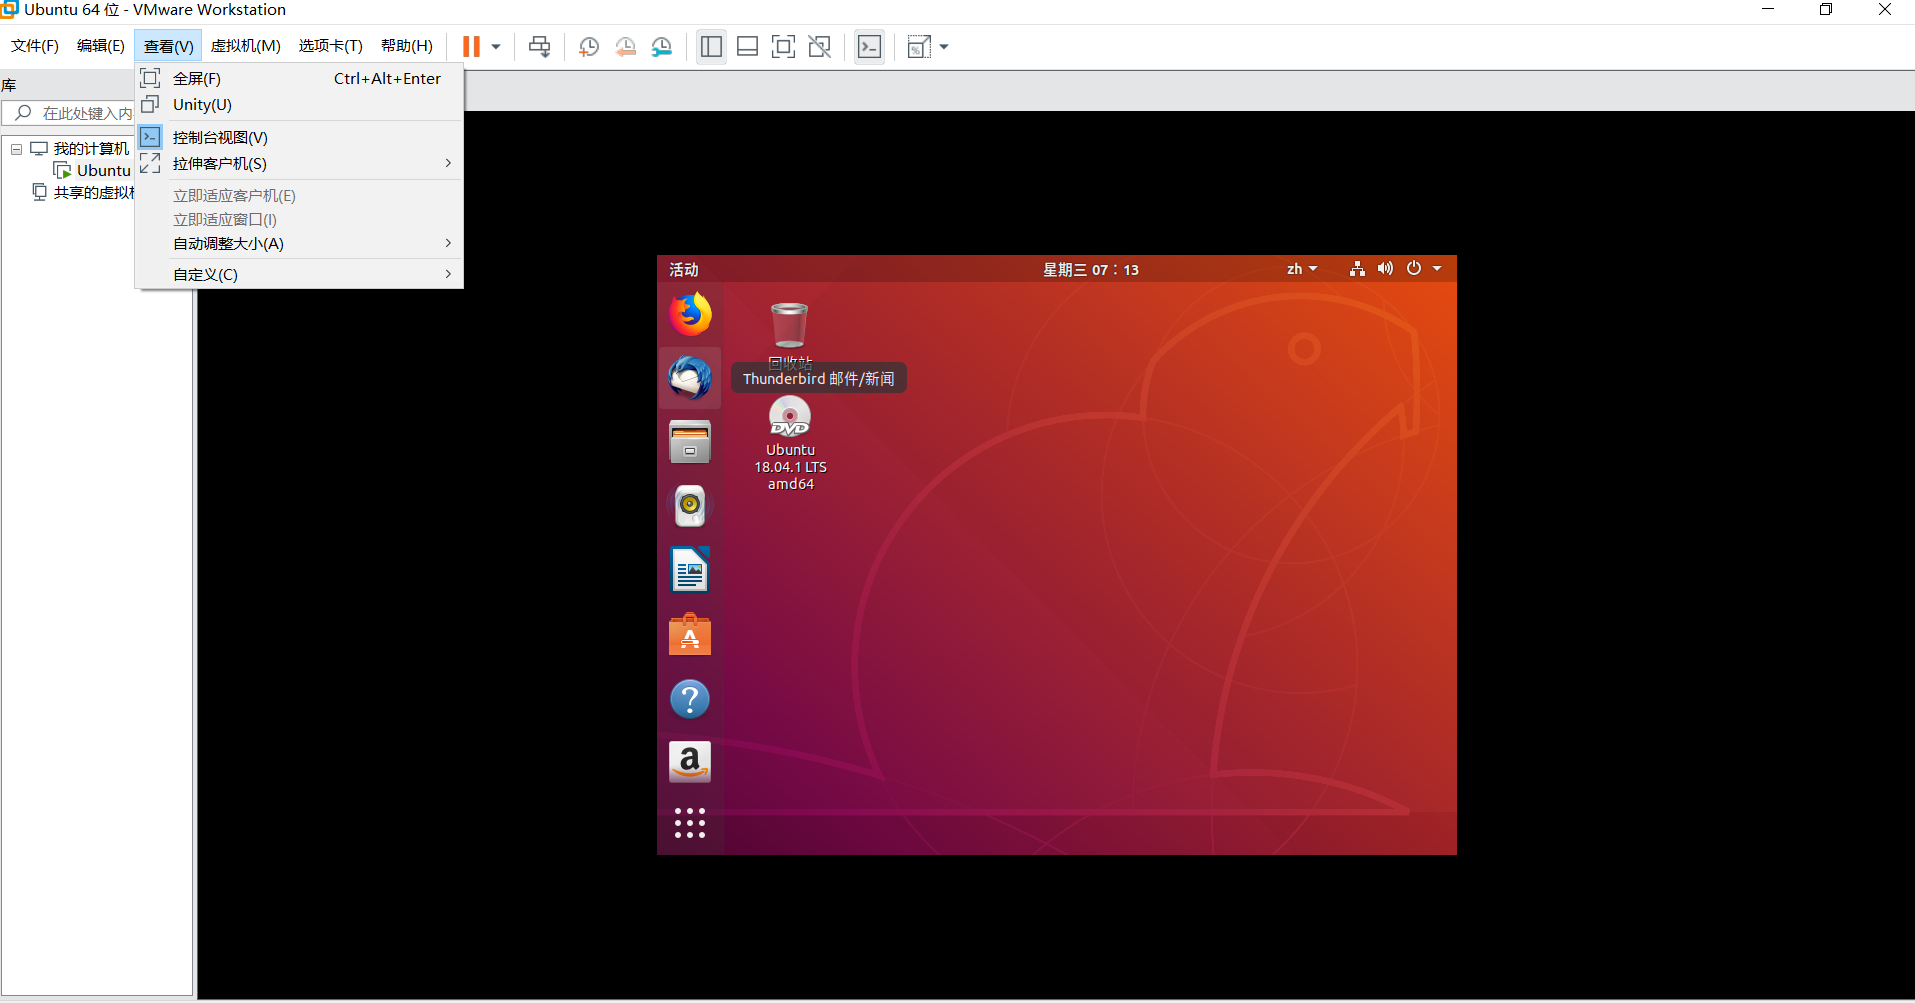Image resolution: width=1915 pixels, height=1003 pixels.
Task: Toggle the thumbnail bar toolbar button
Action: point(747,47)
